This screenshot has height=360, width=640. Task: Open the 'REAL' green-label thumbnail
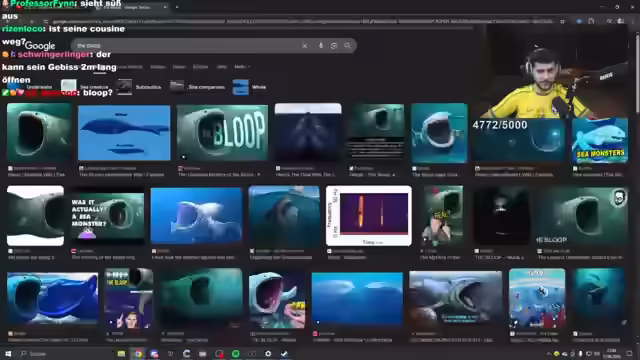pyautogui.click(x=443, y=216)
